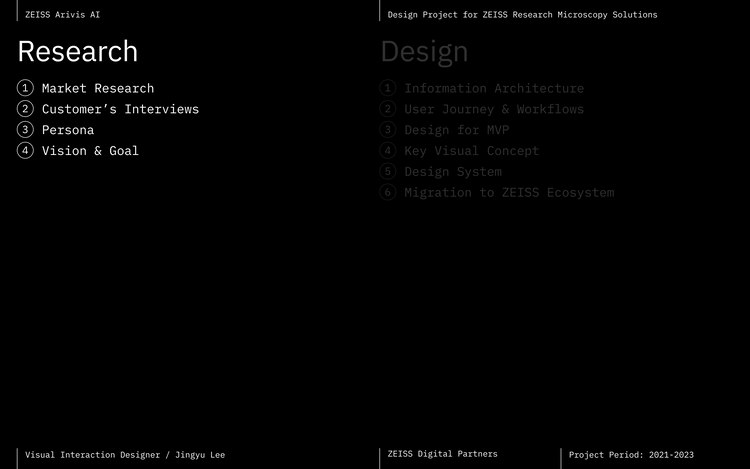750x469 pixels.
Task: Open the Customer's Interviews item
Action: pos(120,109)
